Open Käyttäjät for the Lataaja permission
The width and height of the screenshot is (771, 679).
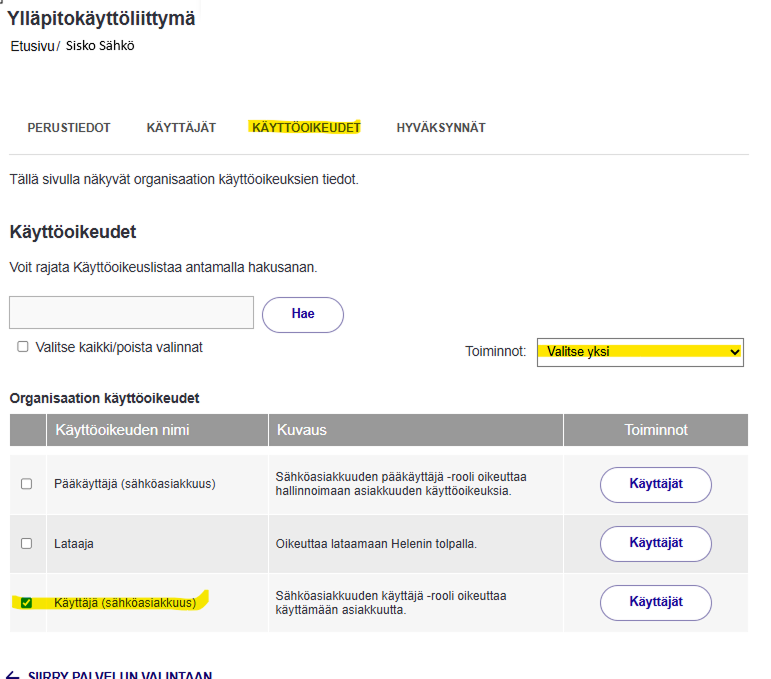click(x=655, y=543)
